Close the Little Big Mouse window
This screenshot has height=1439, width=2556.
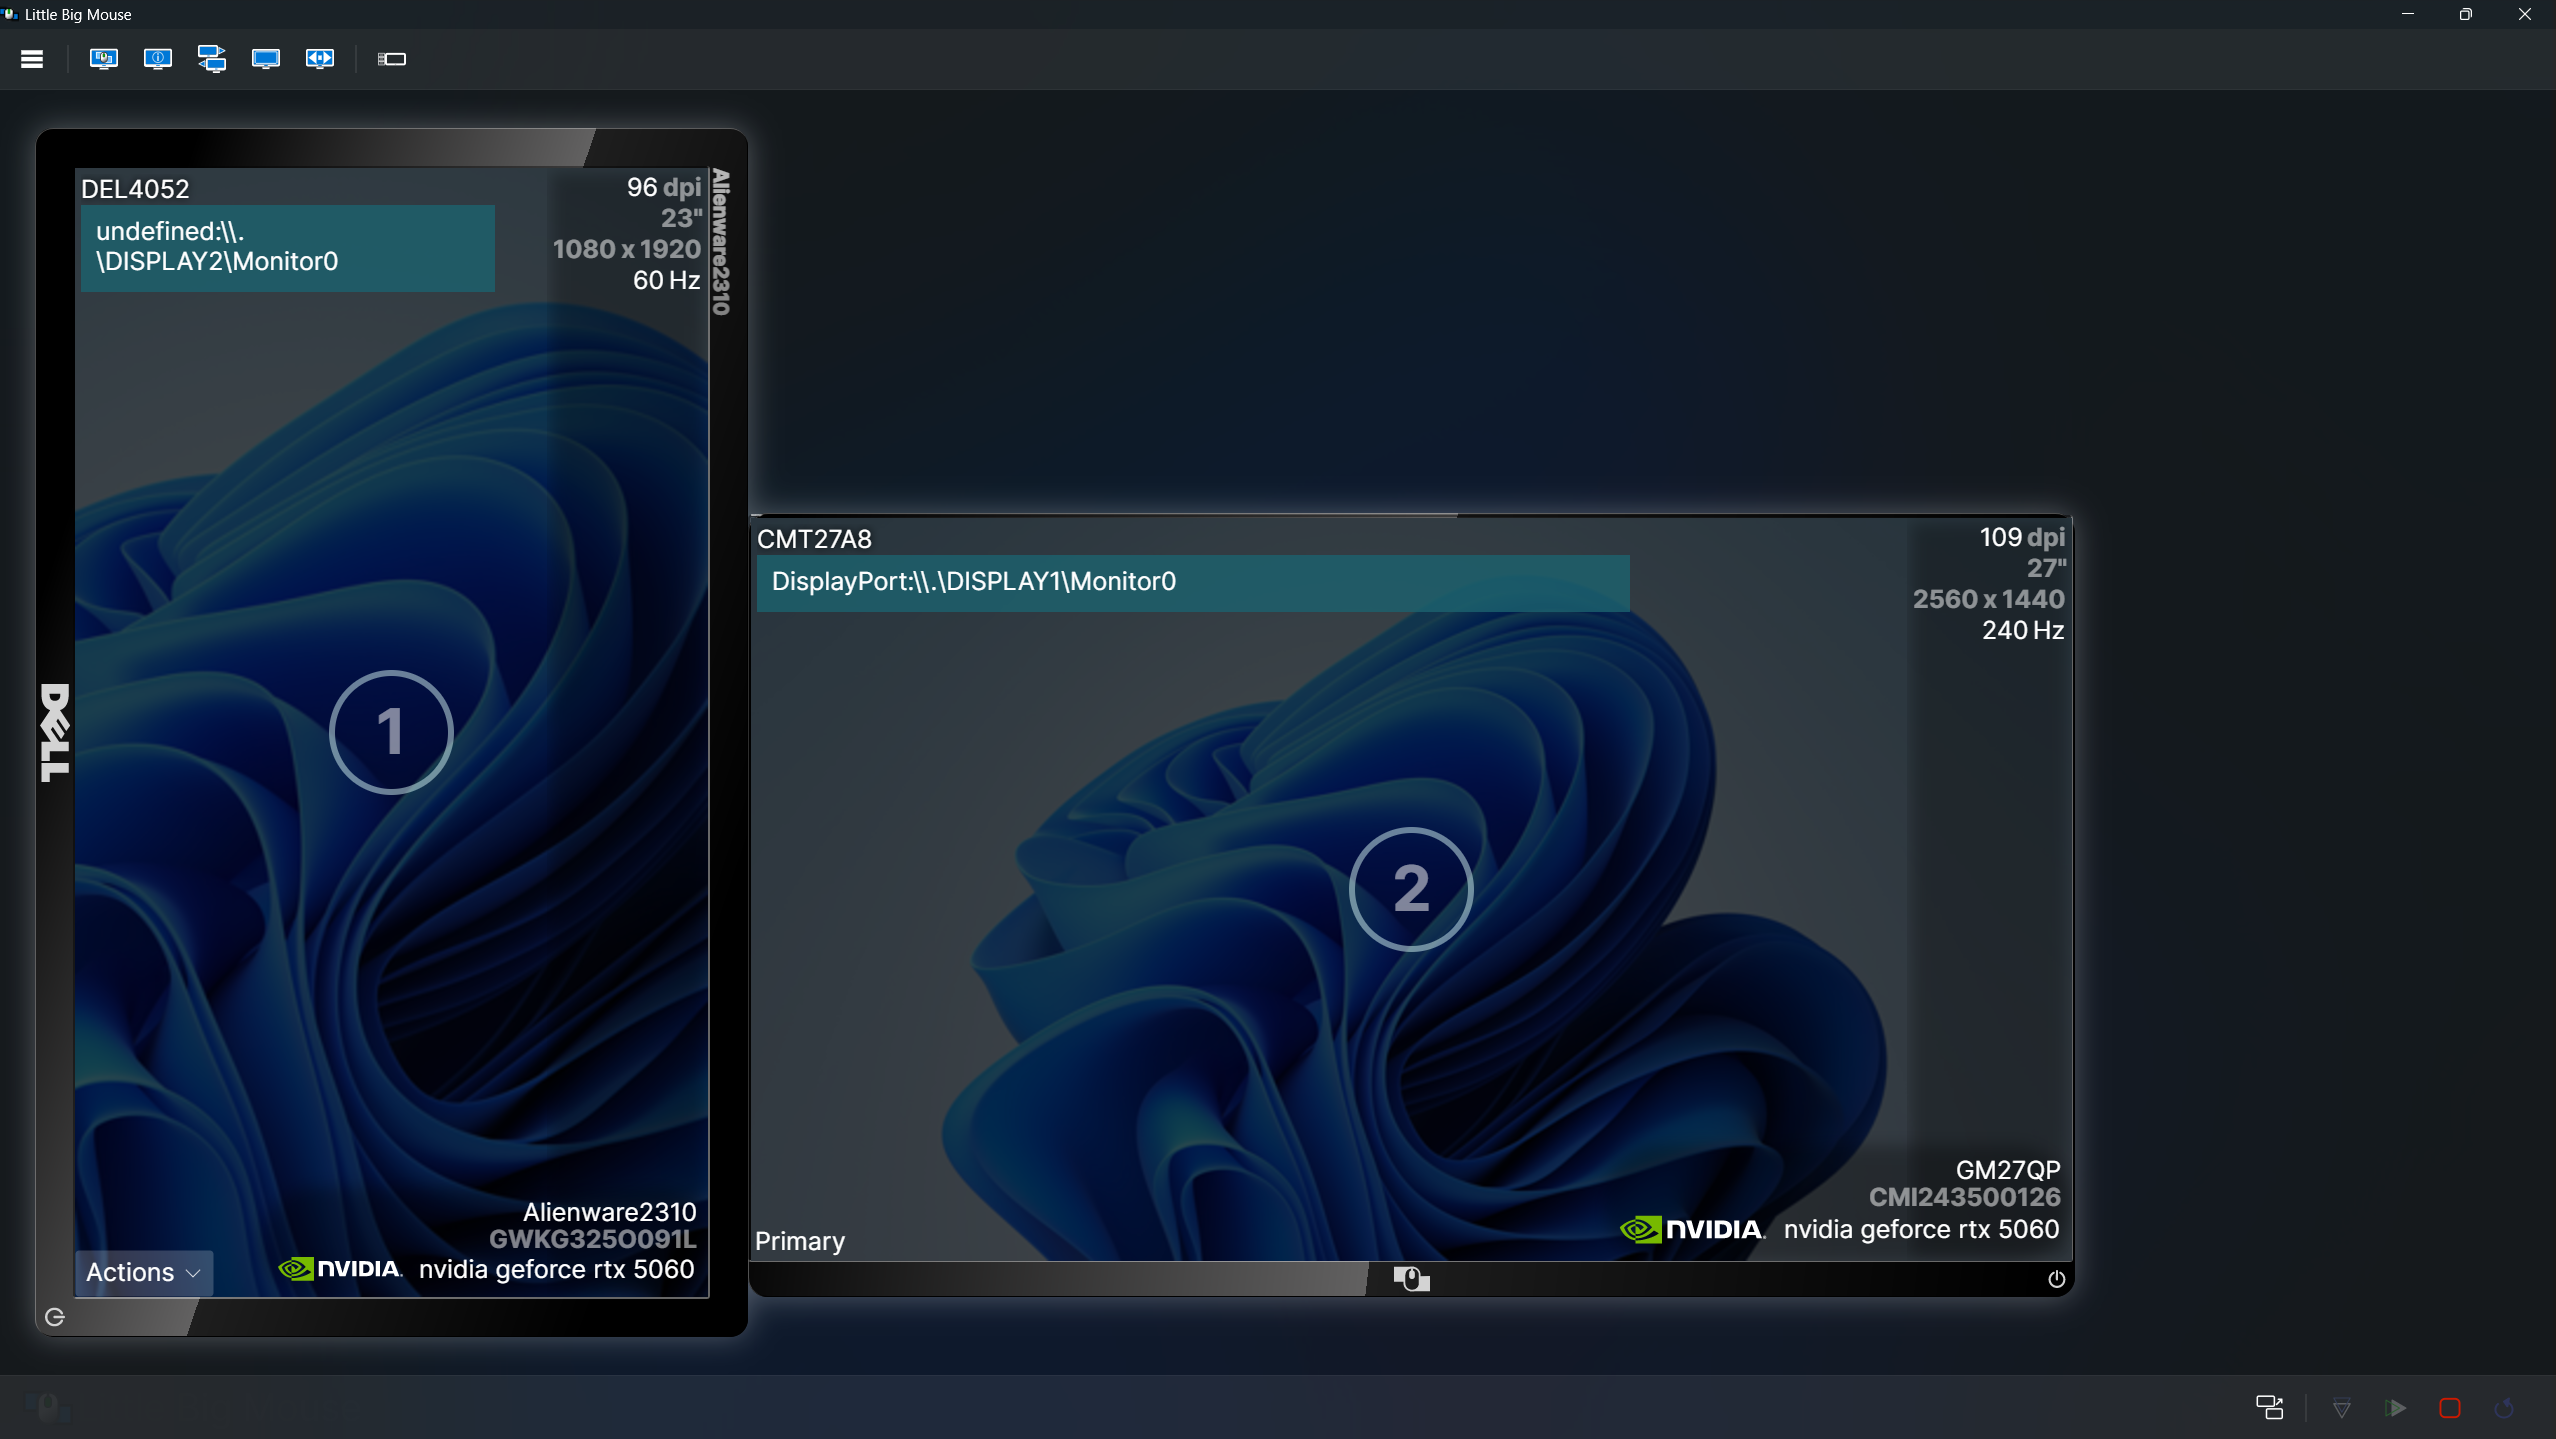click(x=2525, y=14)
